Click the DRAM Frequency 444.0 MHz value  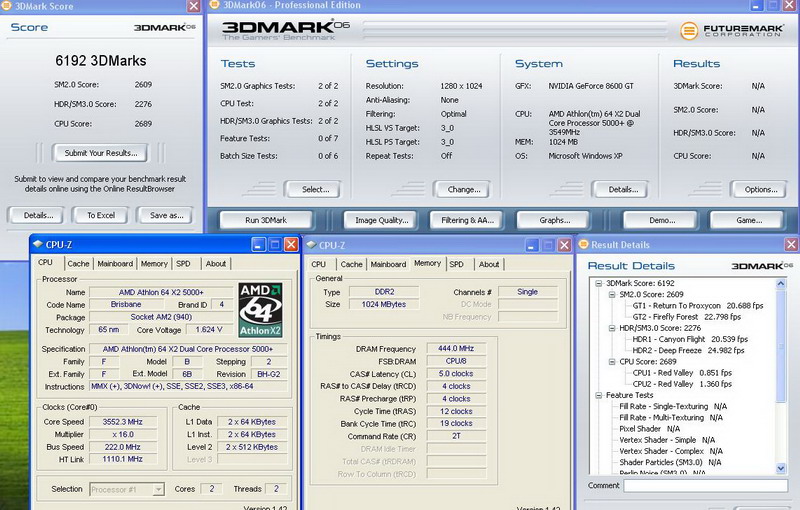[x=456, y=348]
